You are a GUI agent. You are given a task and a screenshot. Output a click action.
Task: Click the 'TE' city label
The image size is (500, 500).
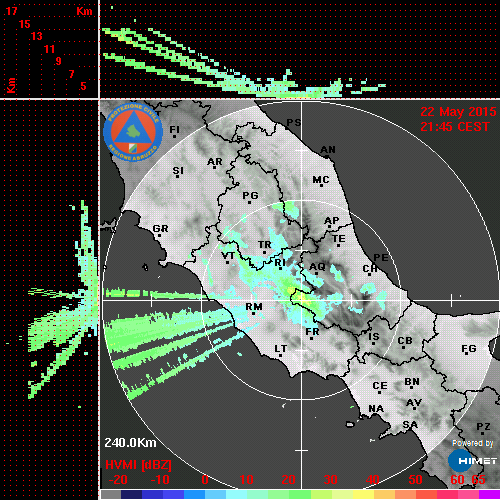[x=339, y=239]
